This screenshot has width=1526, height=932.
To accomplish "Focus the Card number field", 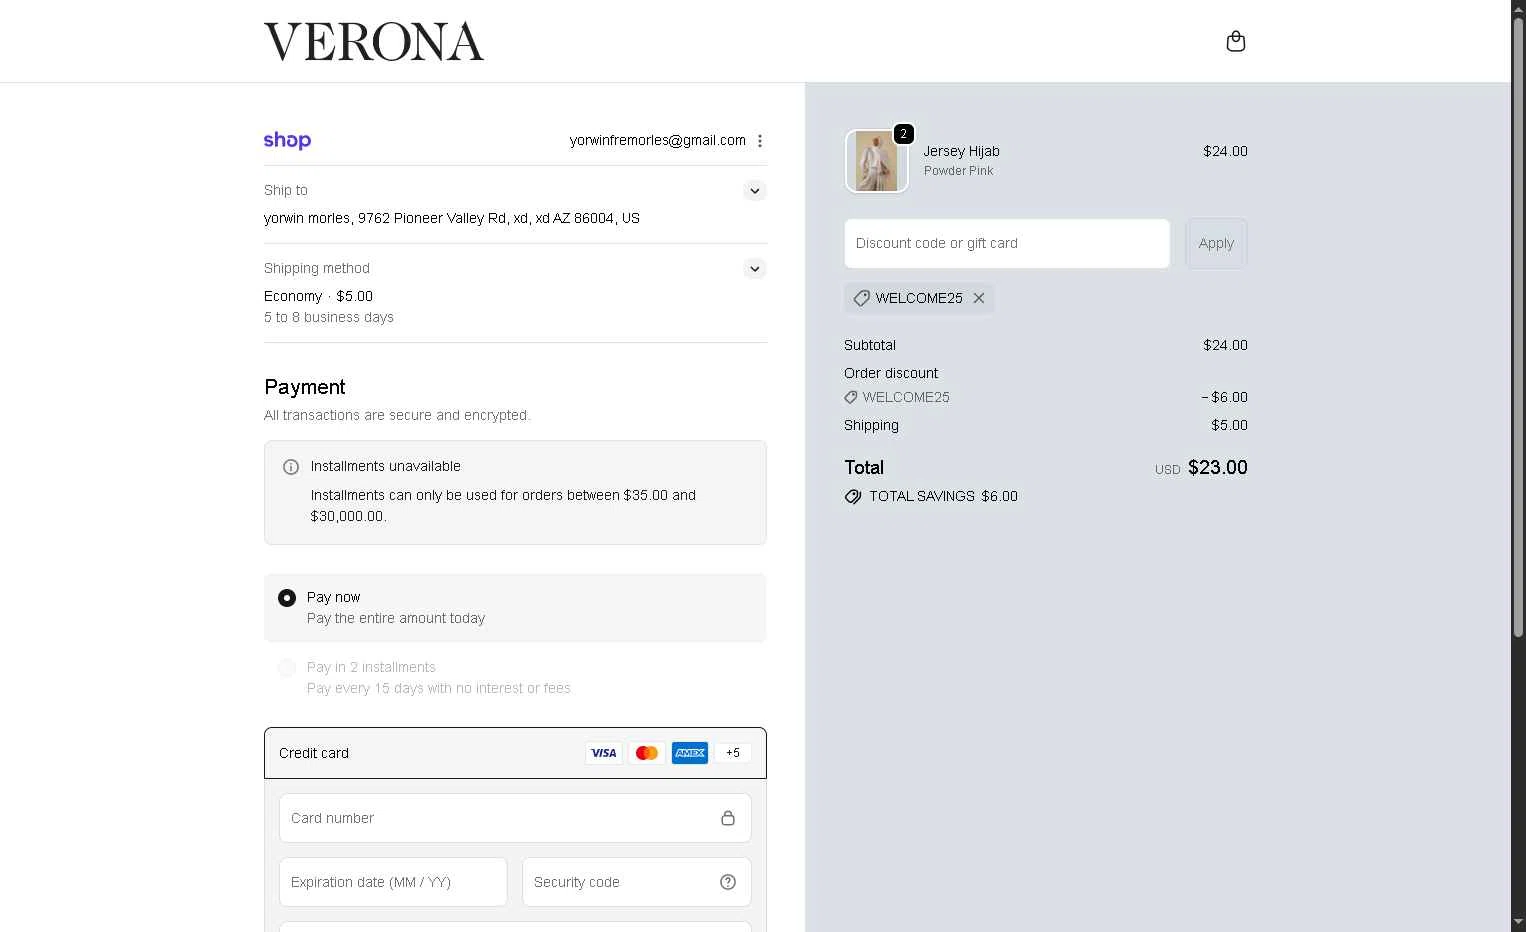I will point(515,818).
